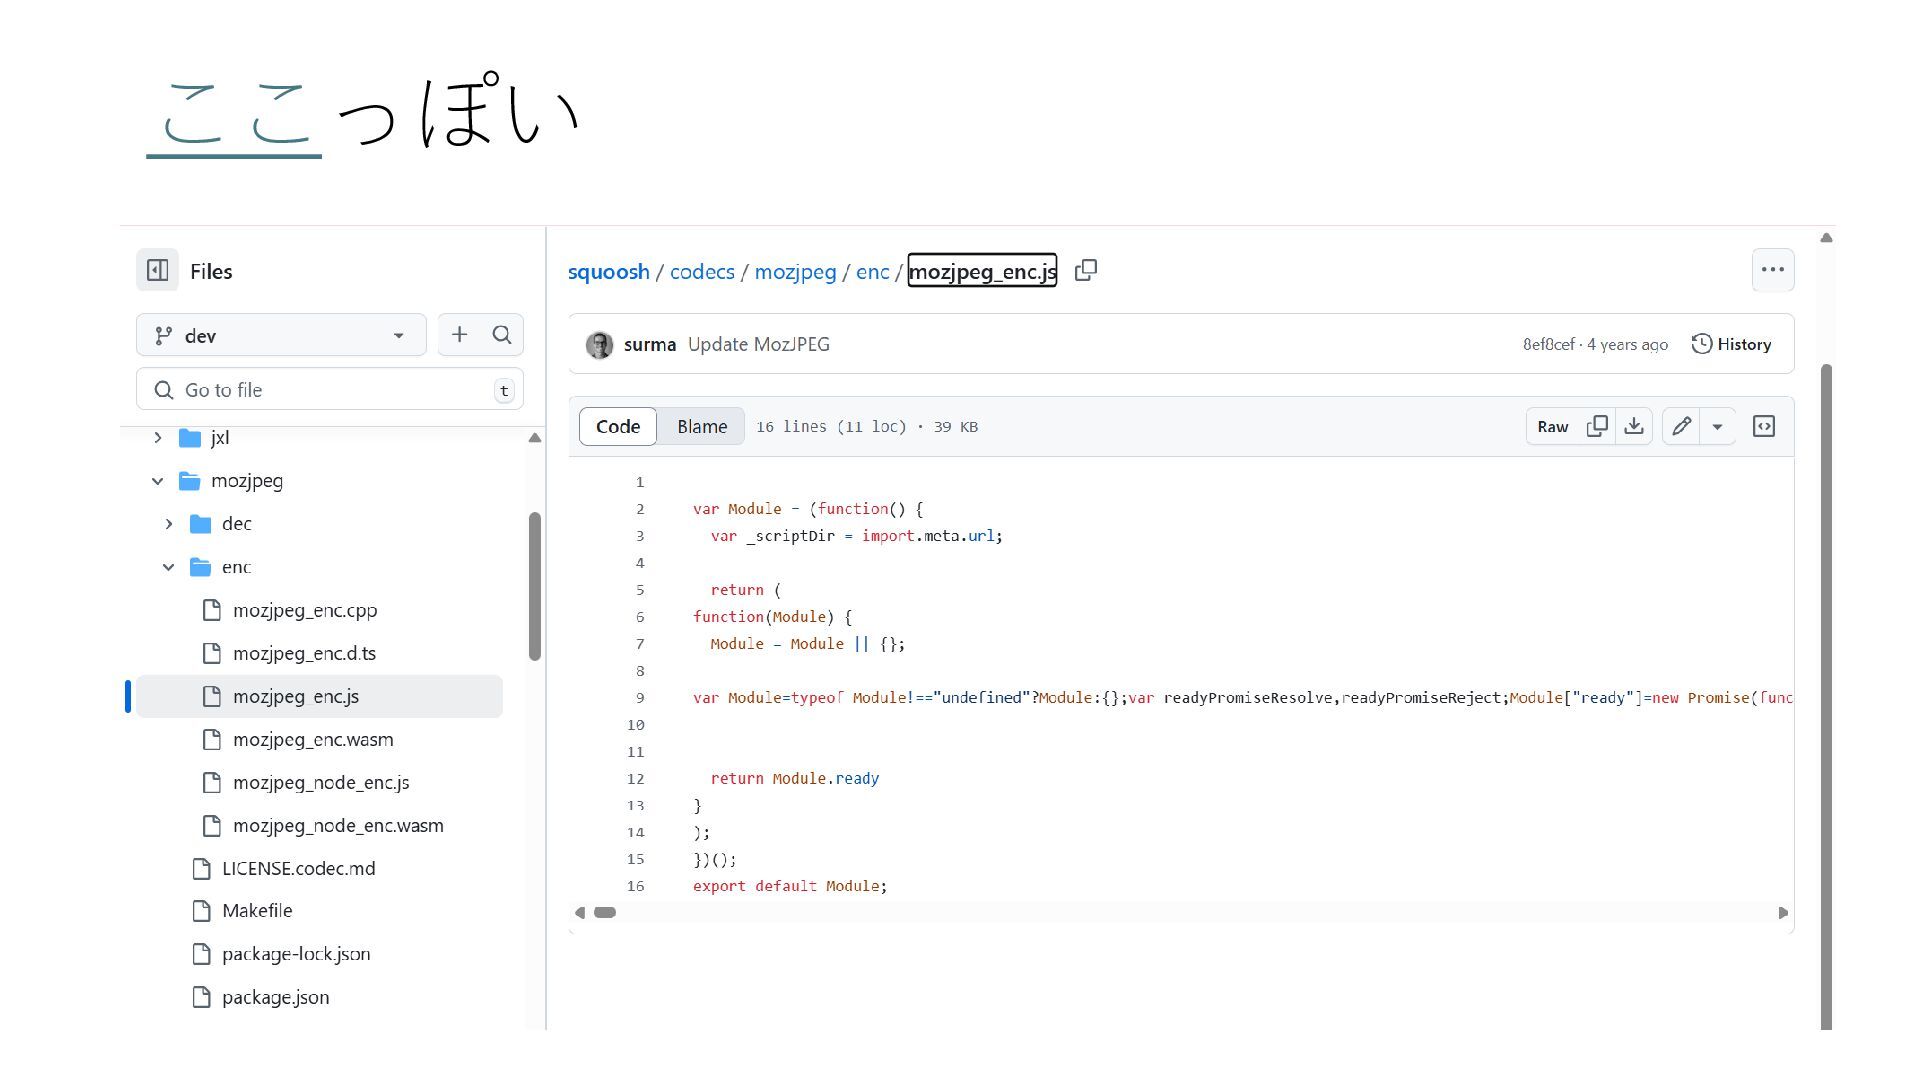The width and height of the screenshot is (1920, 1080).
Task: Open Makefile in file tree
Action: (257, 910)
